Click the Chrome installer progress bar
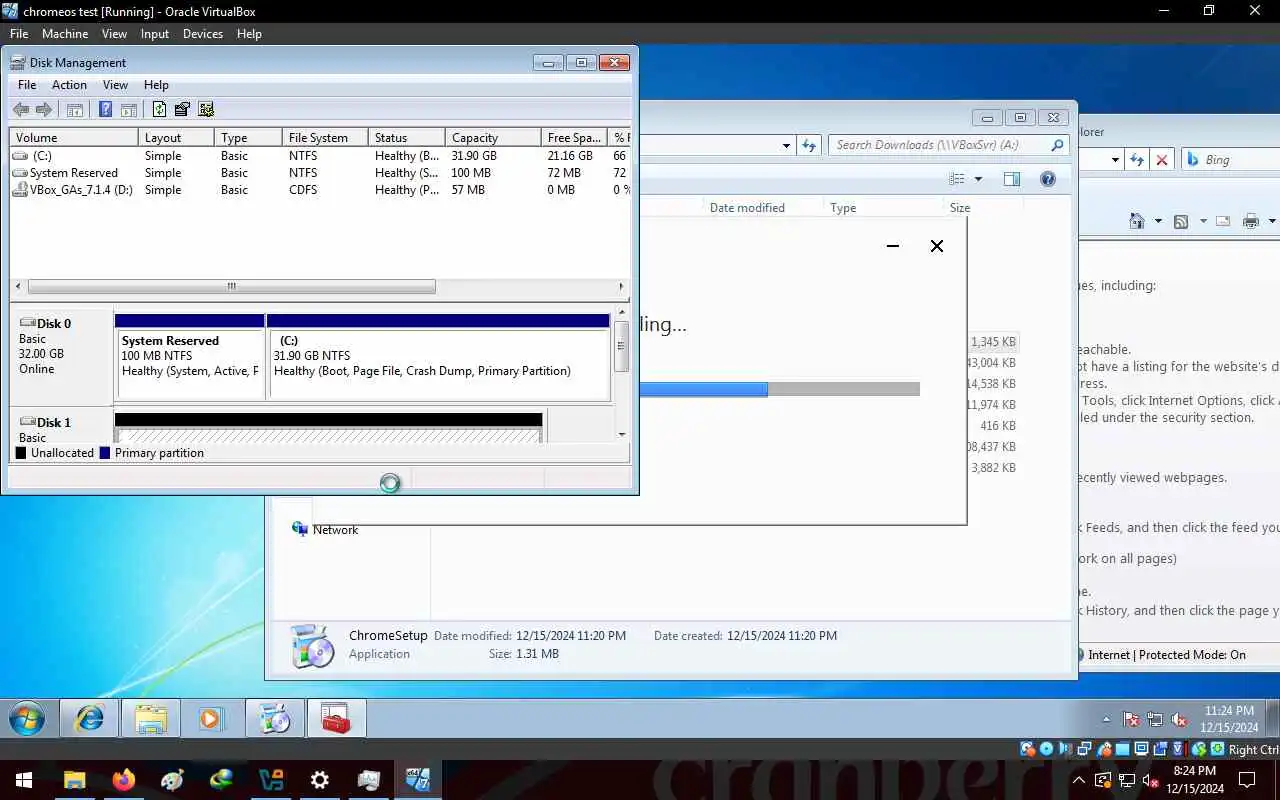The width and height of the screenshot is (1280, 800). pos(779,389)
